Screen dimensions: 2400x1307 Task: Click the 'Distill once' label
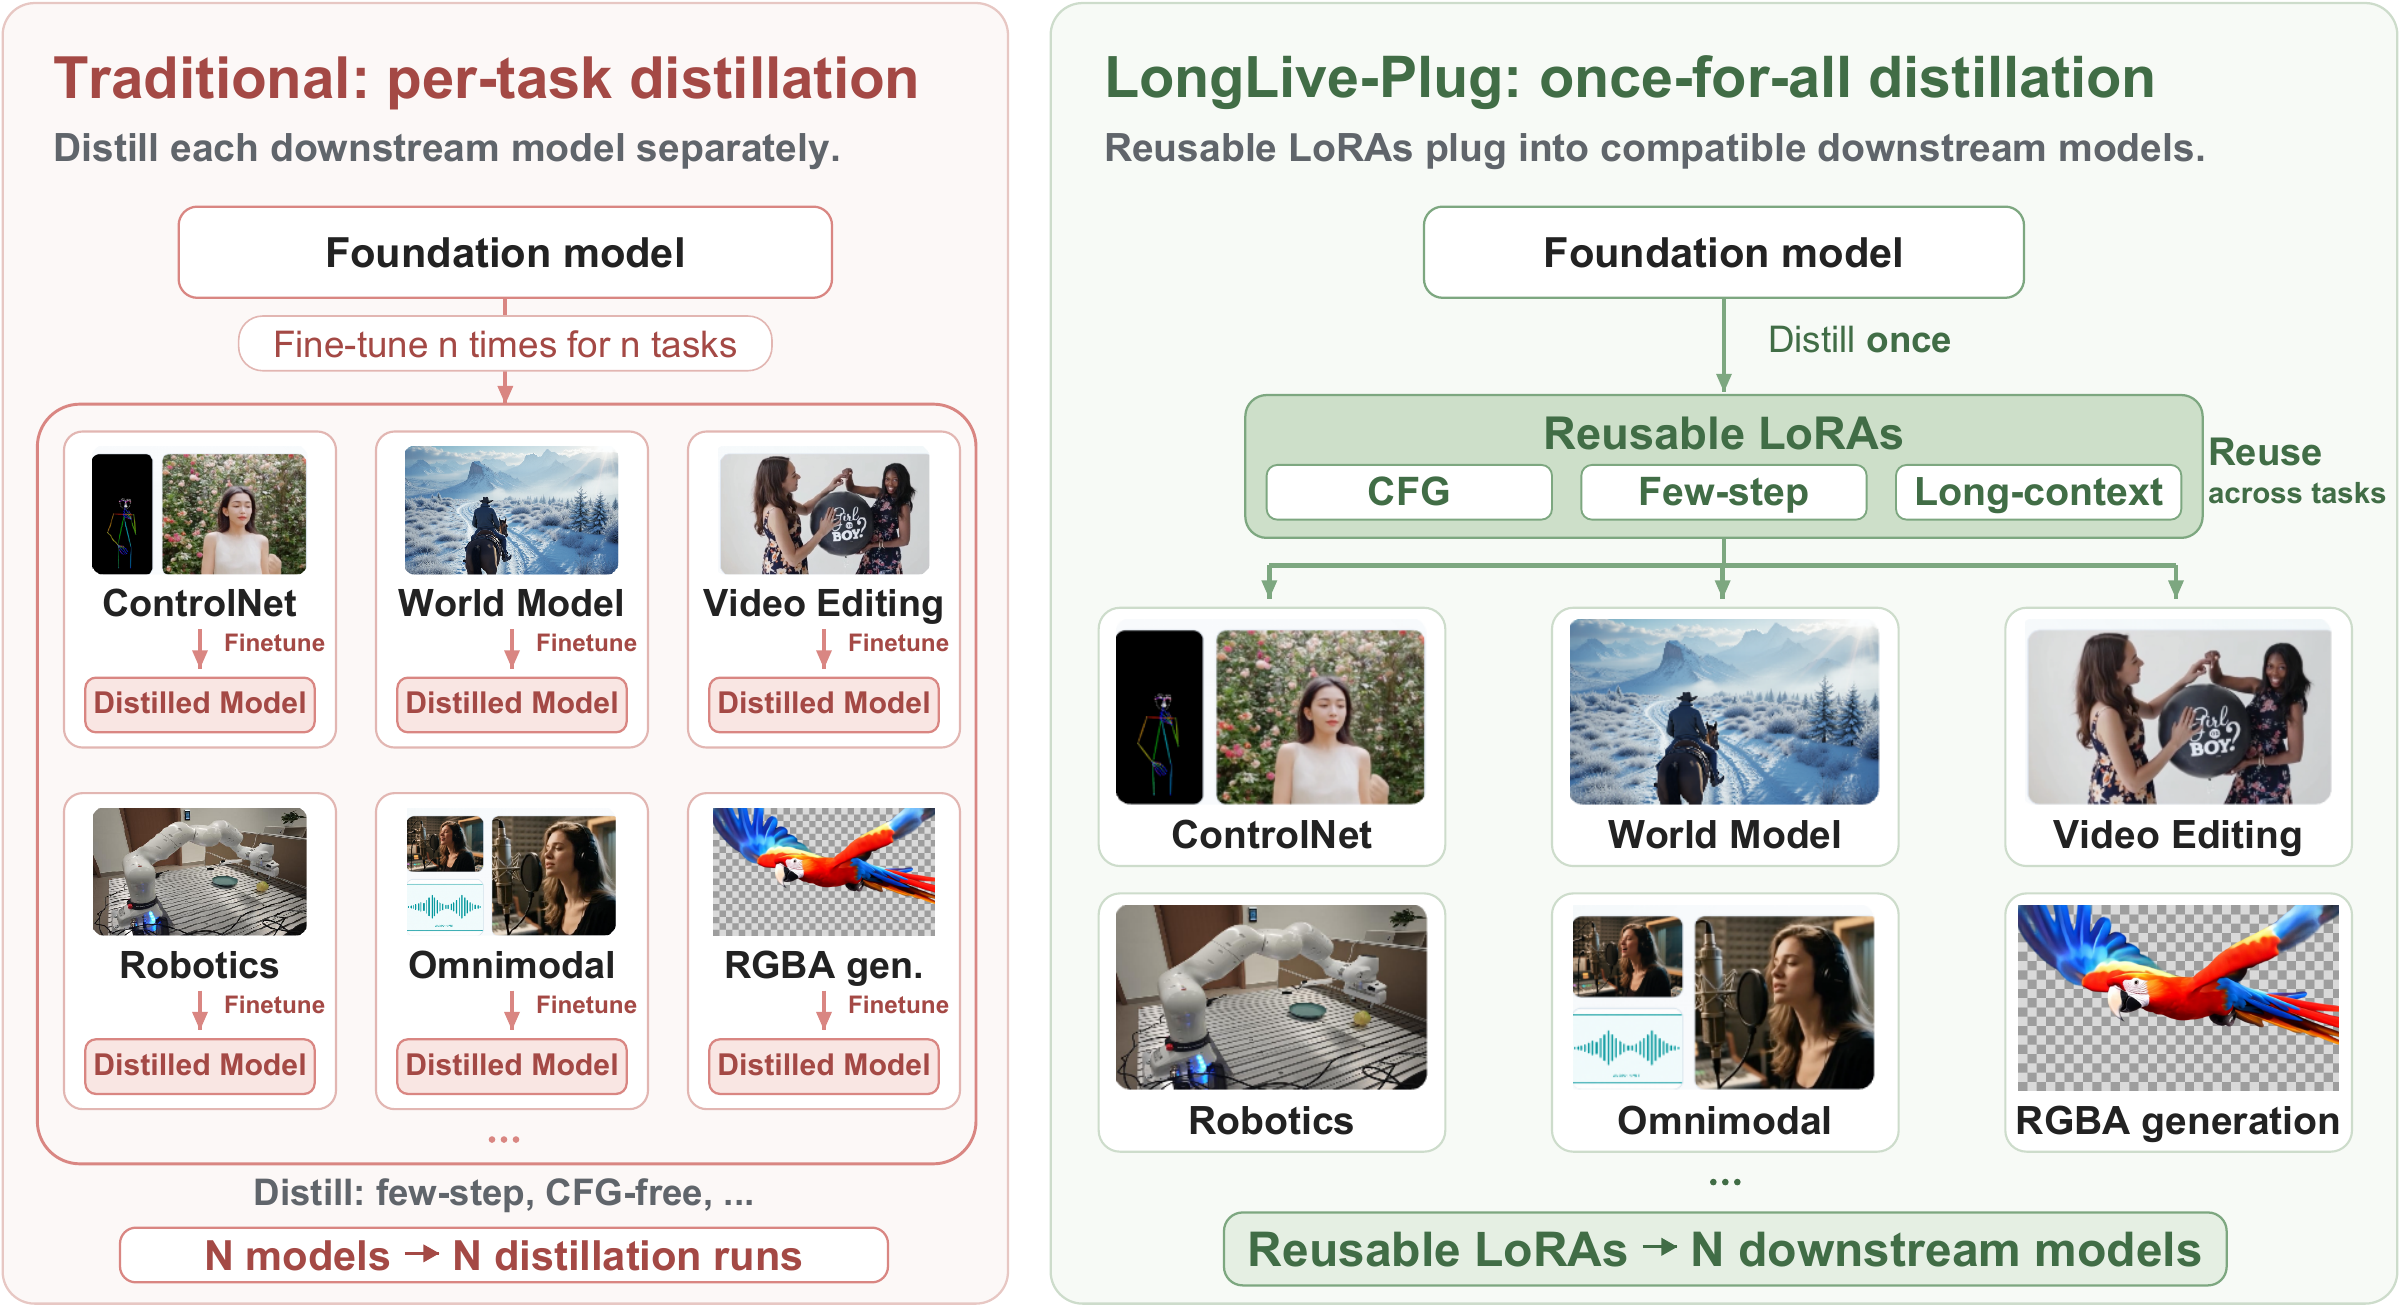1859,340
